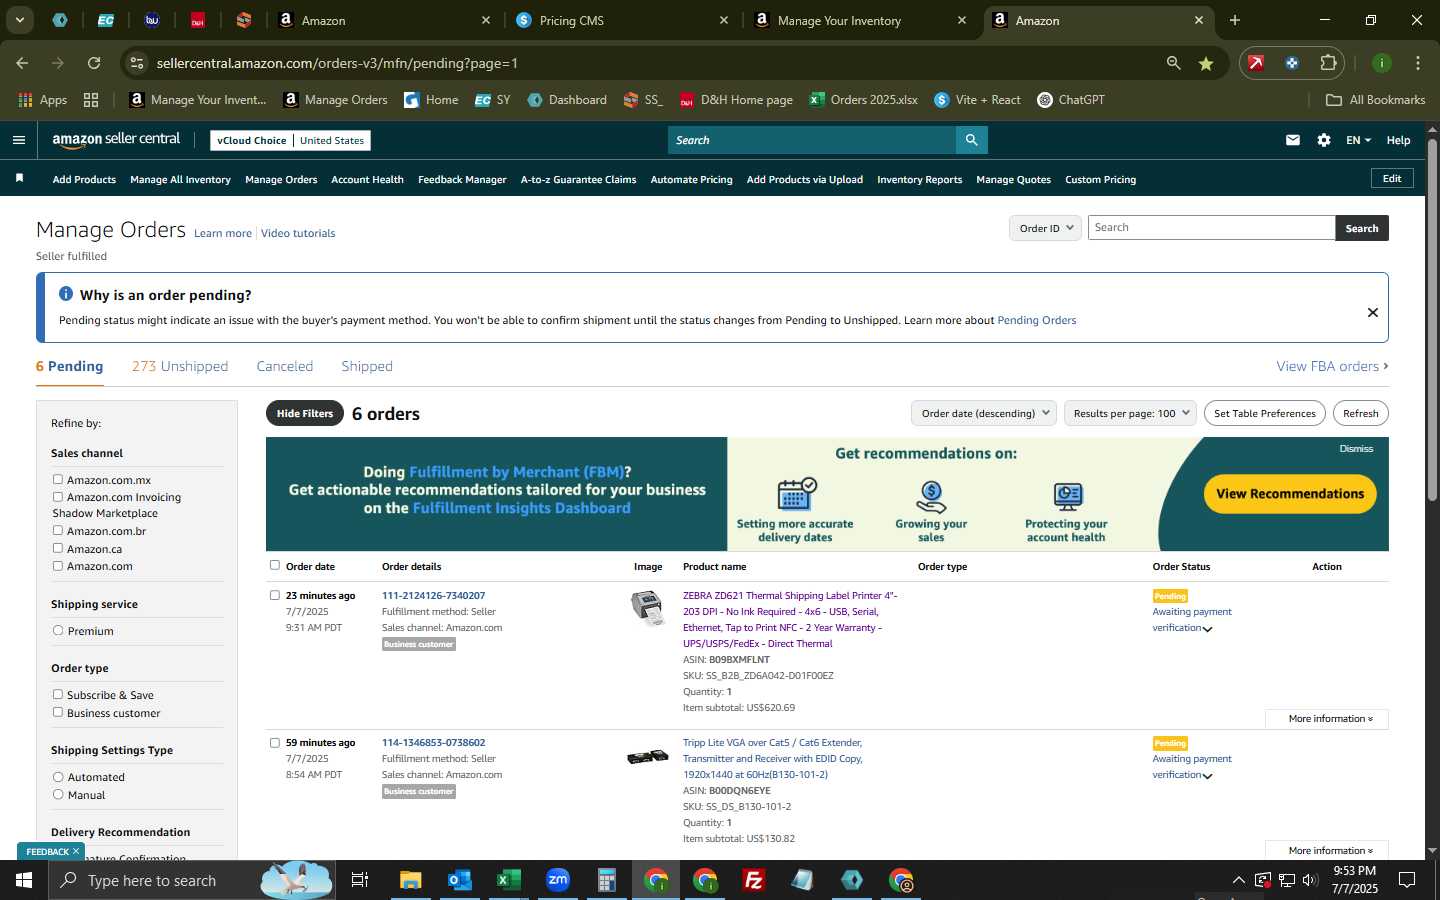Screen dimensions: 1440x900
Task: Open the browser tab search dropdown arrow
Action: 19,20
